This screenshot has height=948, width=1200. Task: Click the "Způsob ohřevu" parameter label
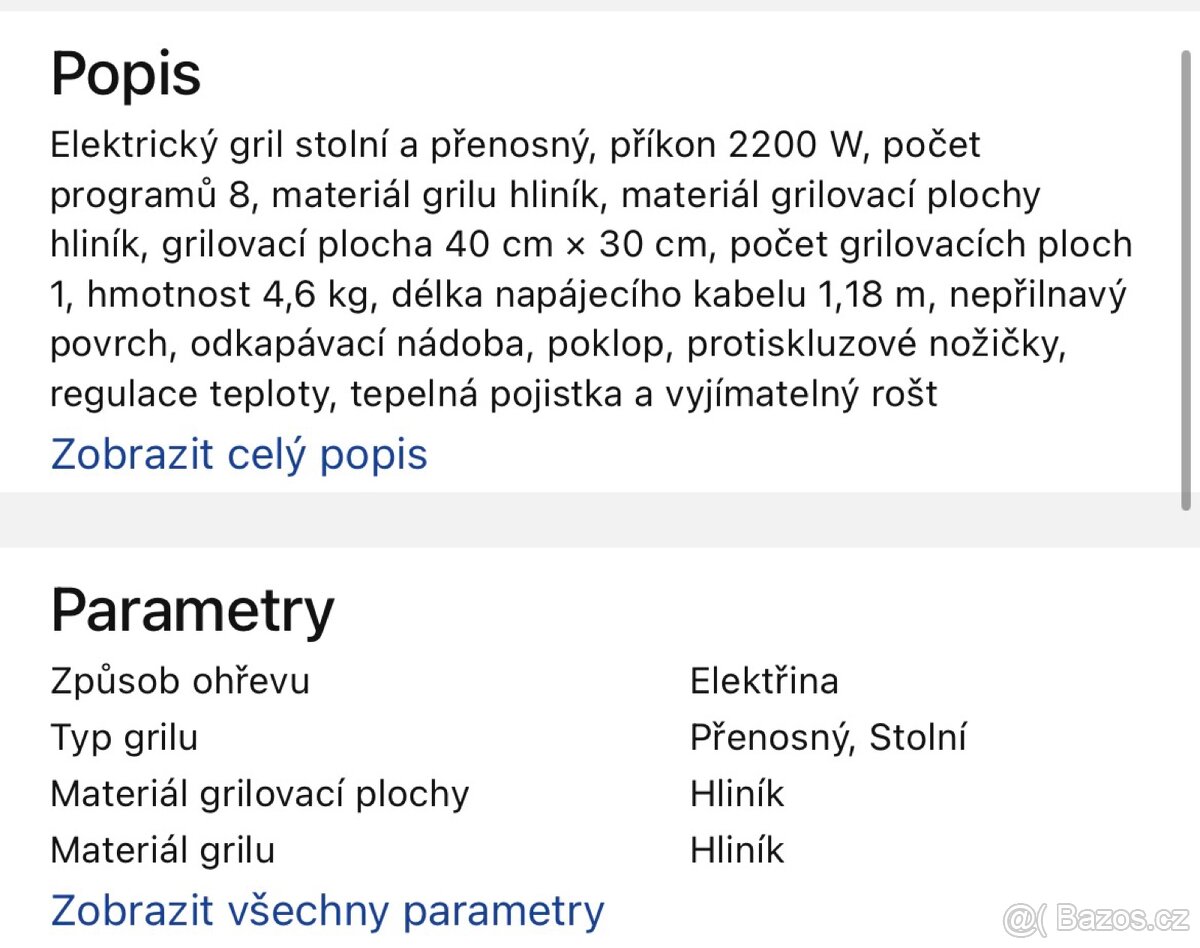pyautogui.click(x=180, y=681)
